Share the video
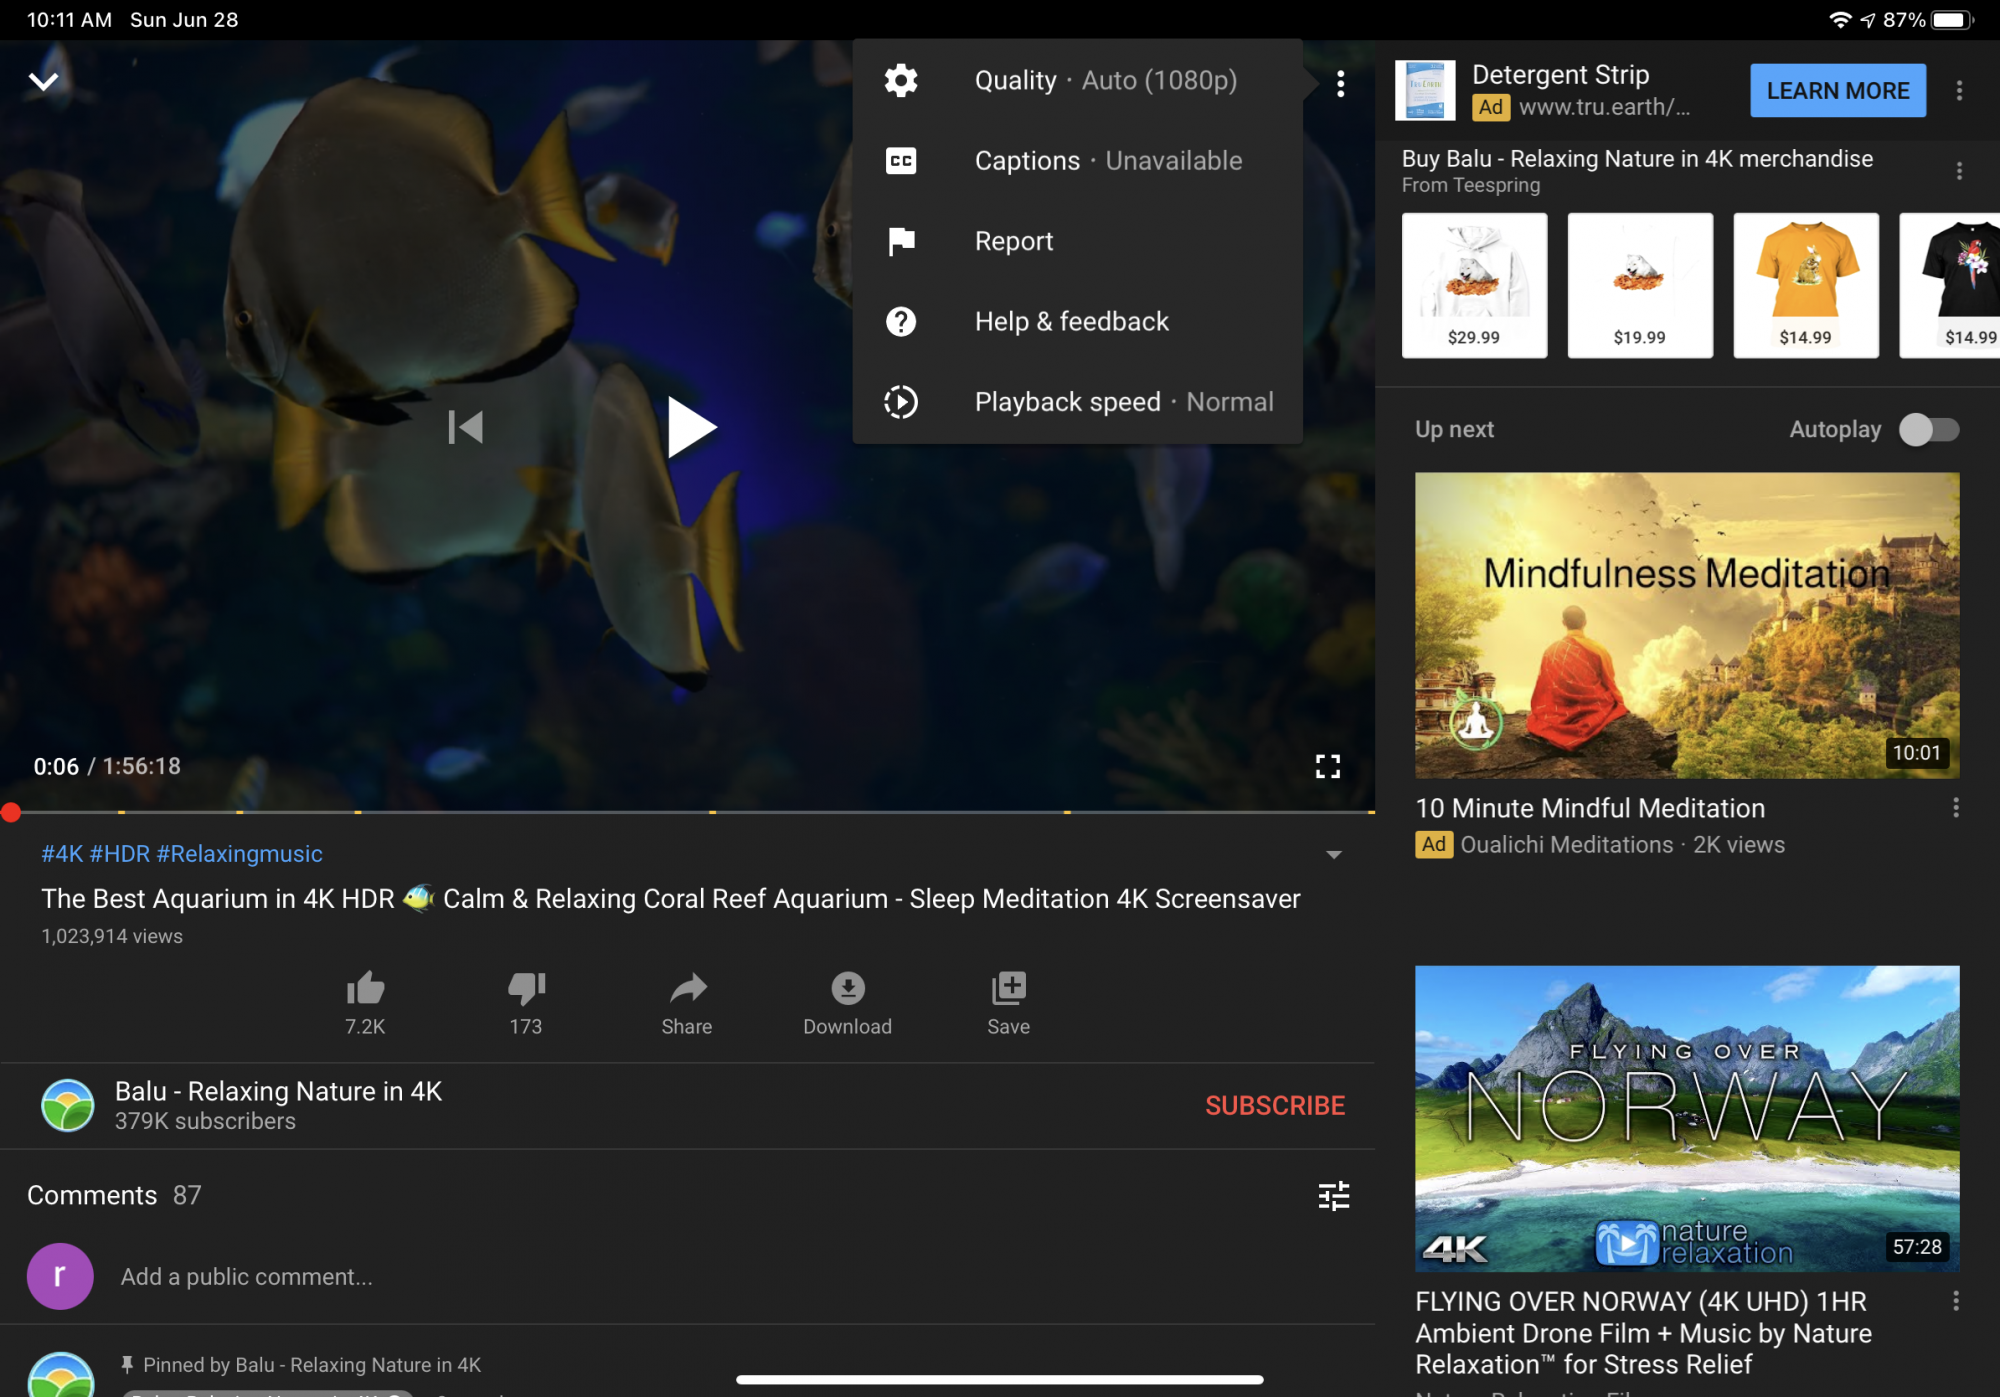 687,1003
